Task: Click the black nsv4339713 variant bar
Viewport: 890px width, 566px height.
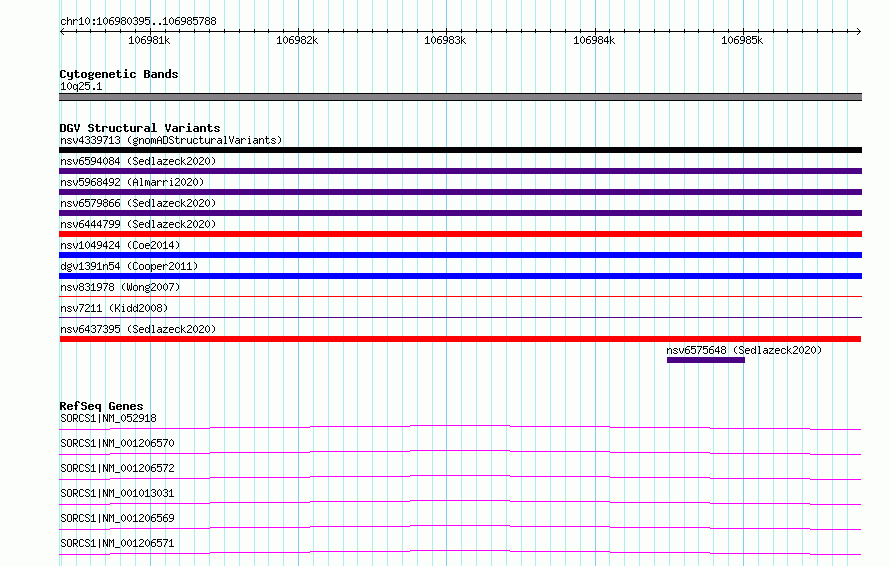Action: coord(460,150)
